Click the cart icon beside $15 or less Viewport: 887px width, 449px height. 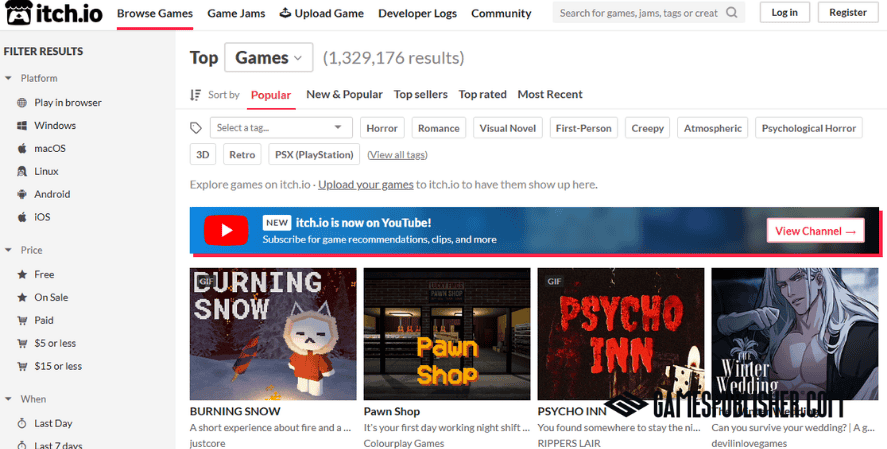(22, 366)
